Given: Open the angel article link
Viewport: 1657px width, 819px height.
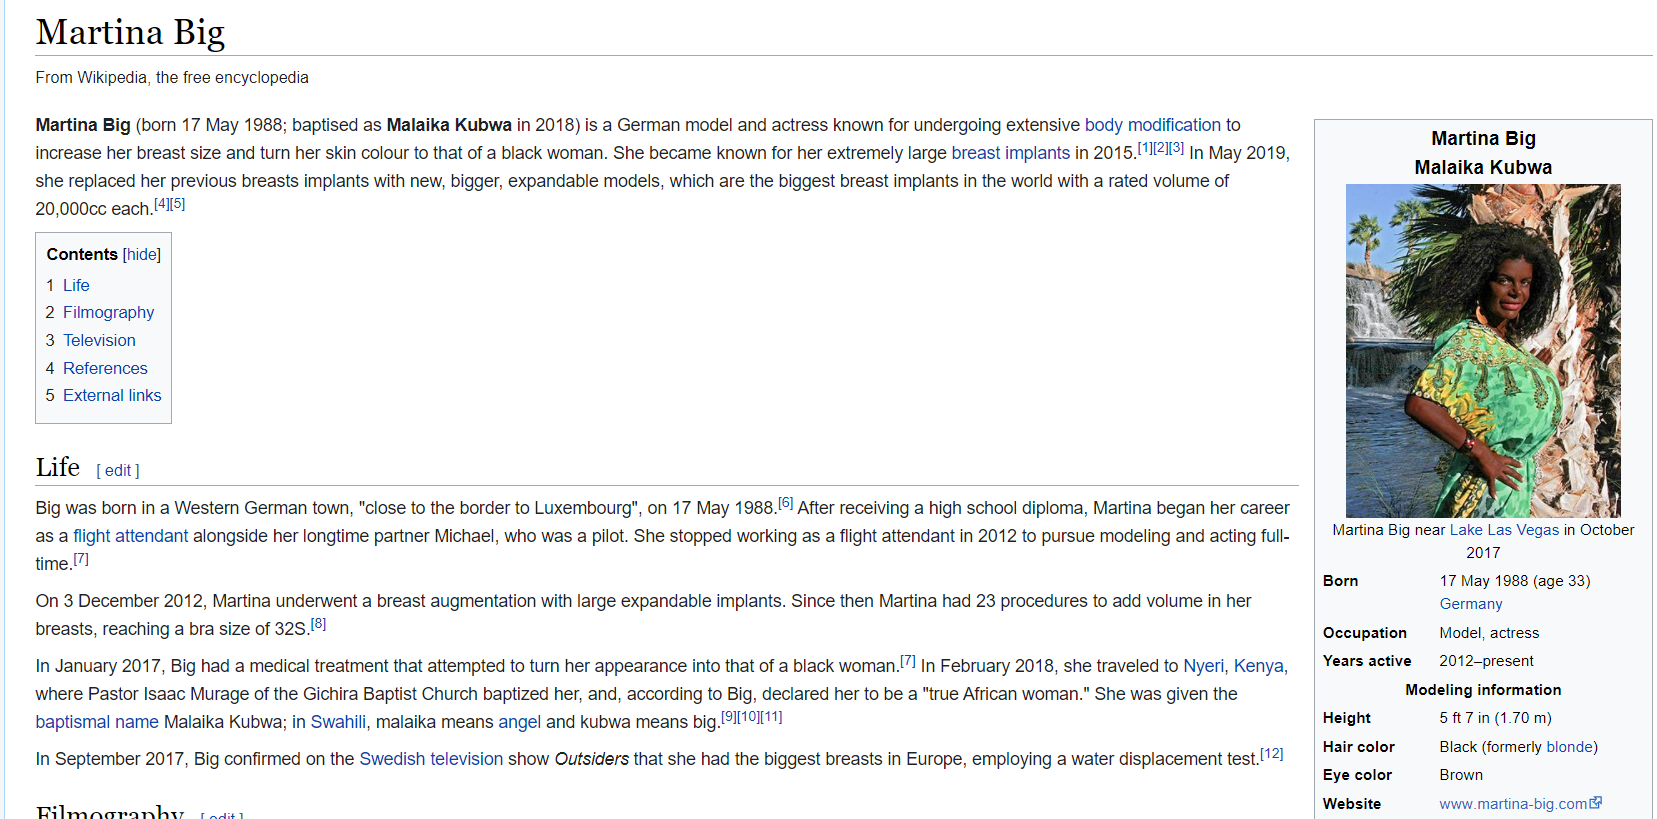Looking at the screenshot, I should pyautogui.click(x=519, y=722).
